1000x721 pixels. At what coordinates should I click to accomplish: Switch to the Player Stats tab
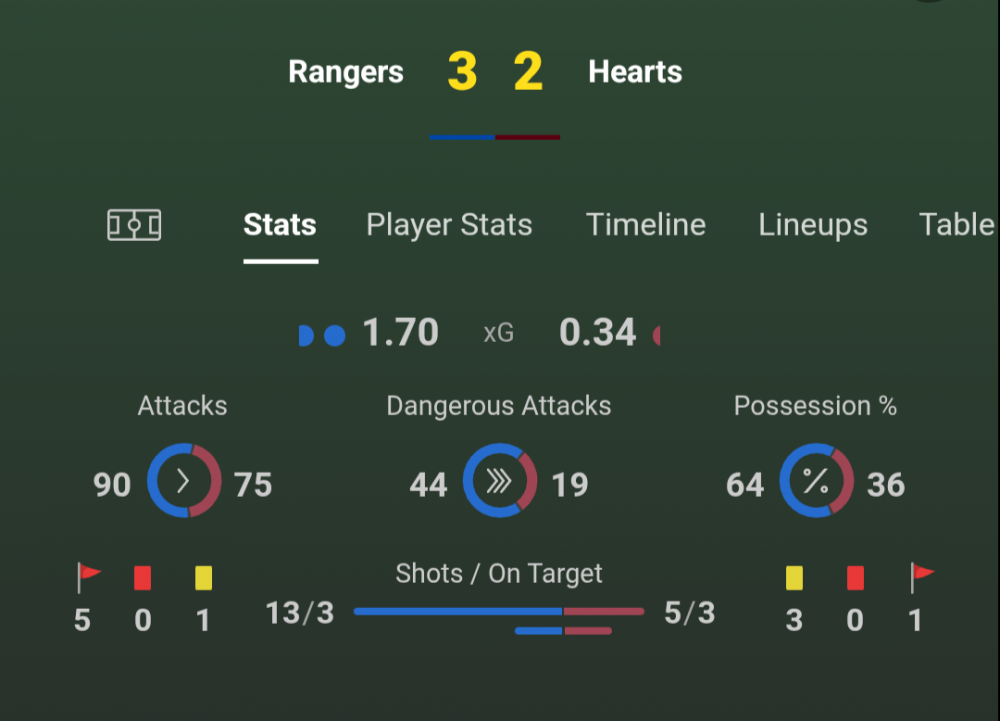point(449,225)
